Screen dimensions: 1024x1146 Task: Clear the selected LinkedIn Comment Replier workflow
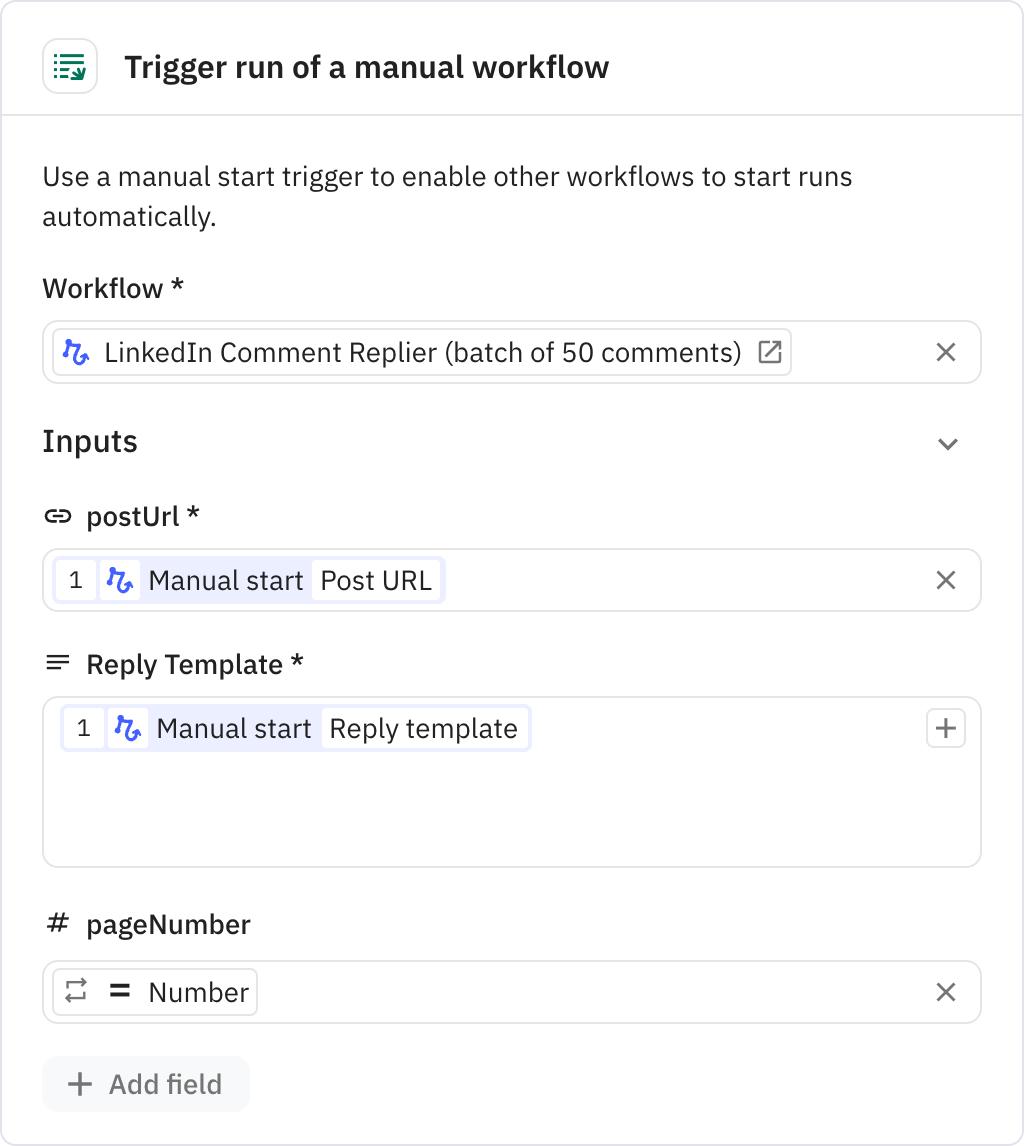click(x=945, y=352)
